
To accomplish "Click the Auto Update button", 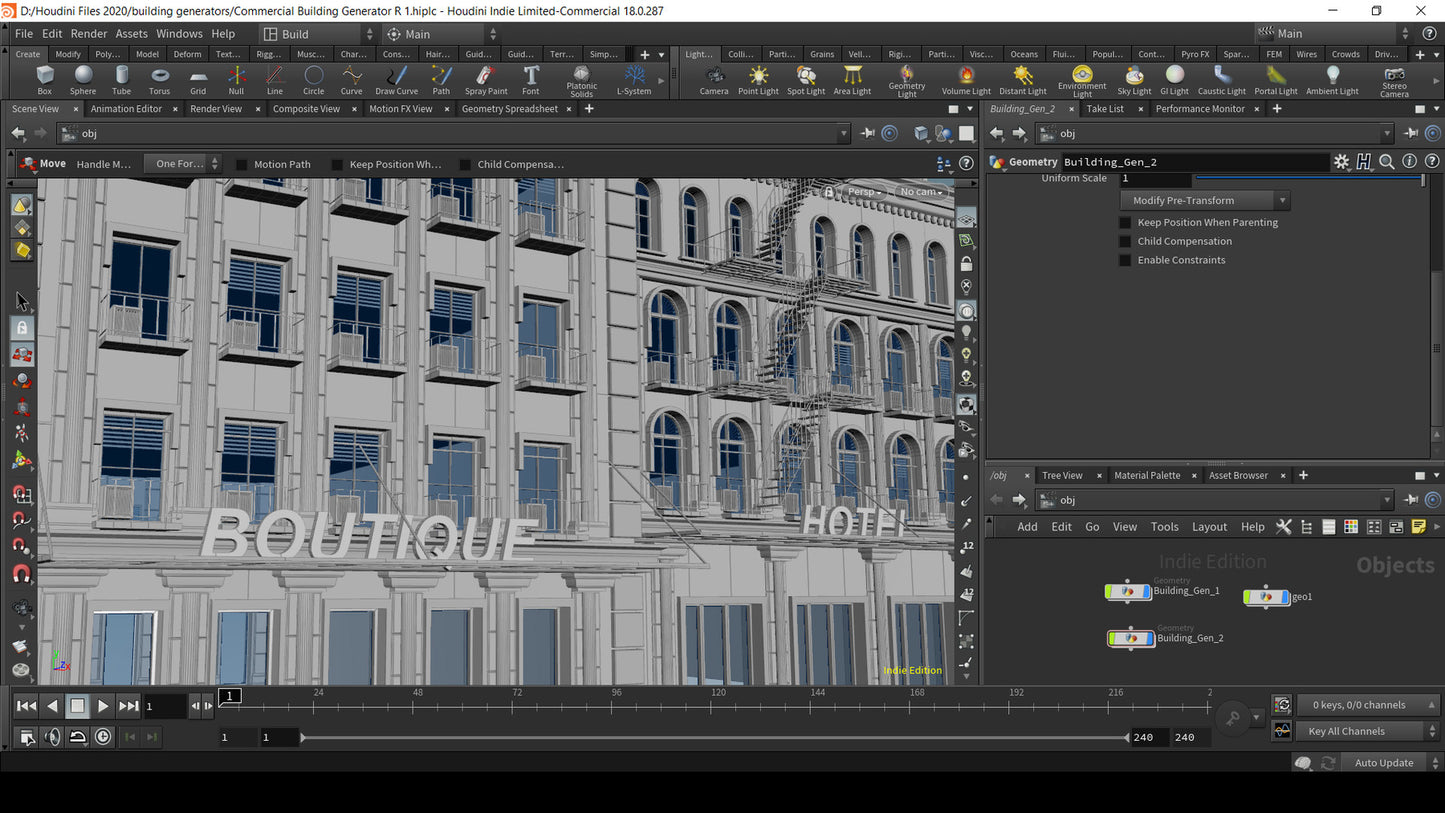I will pos(1383,763).
